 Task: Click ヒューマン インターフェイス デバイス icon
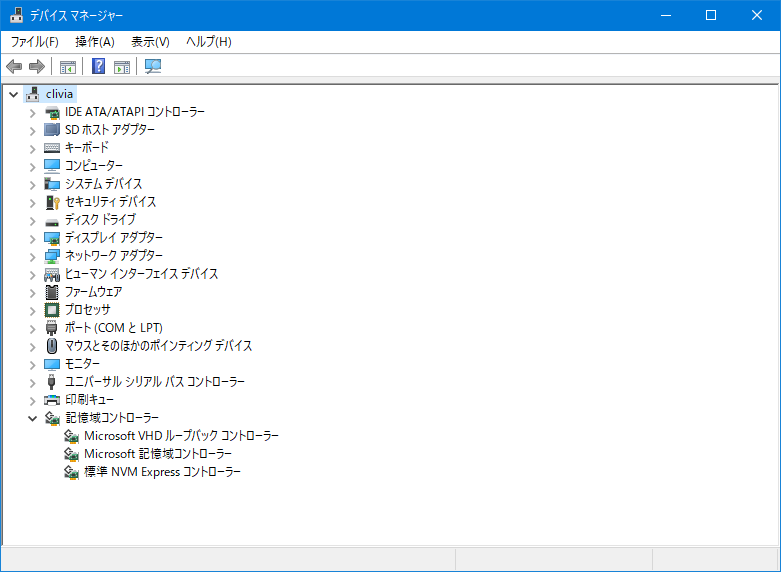pos(52,275)
